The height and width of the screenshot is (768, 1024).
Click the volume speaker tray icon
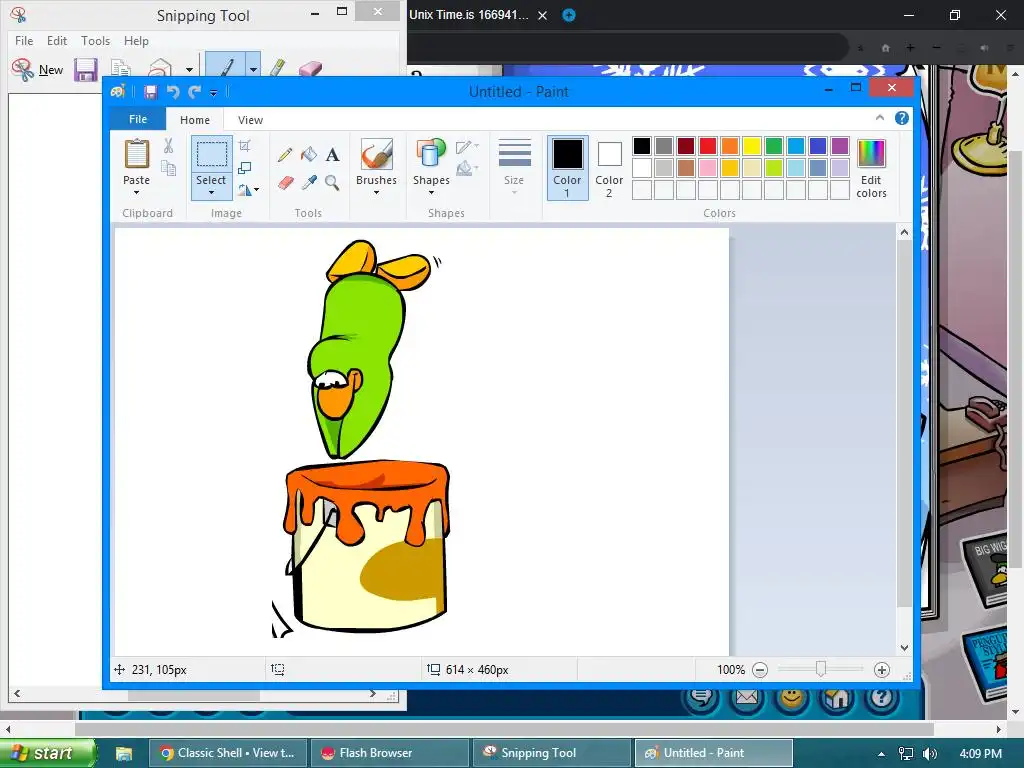pyautogui.click(x=930, y=753)
